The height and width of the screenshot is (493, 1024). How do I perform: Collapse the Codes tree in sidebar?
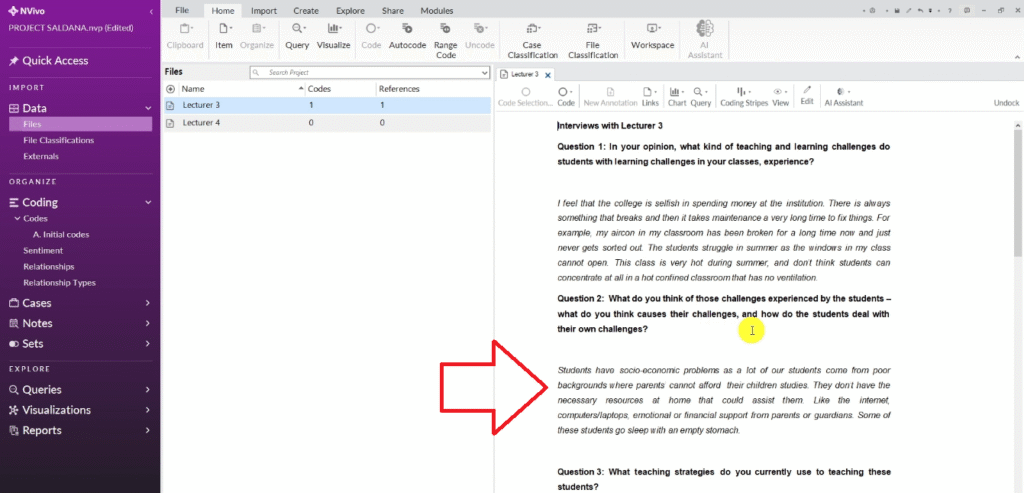16,219
